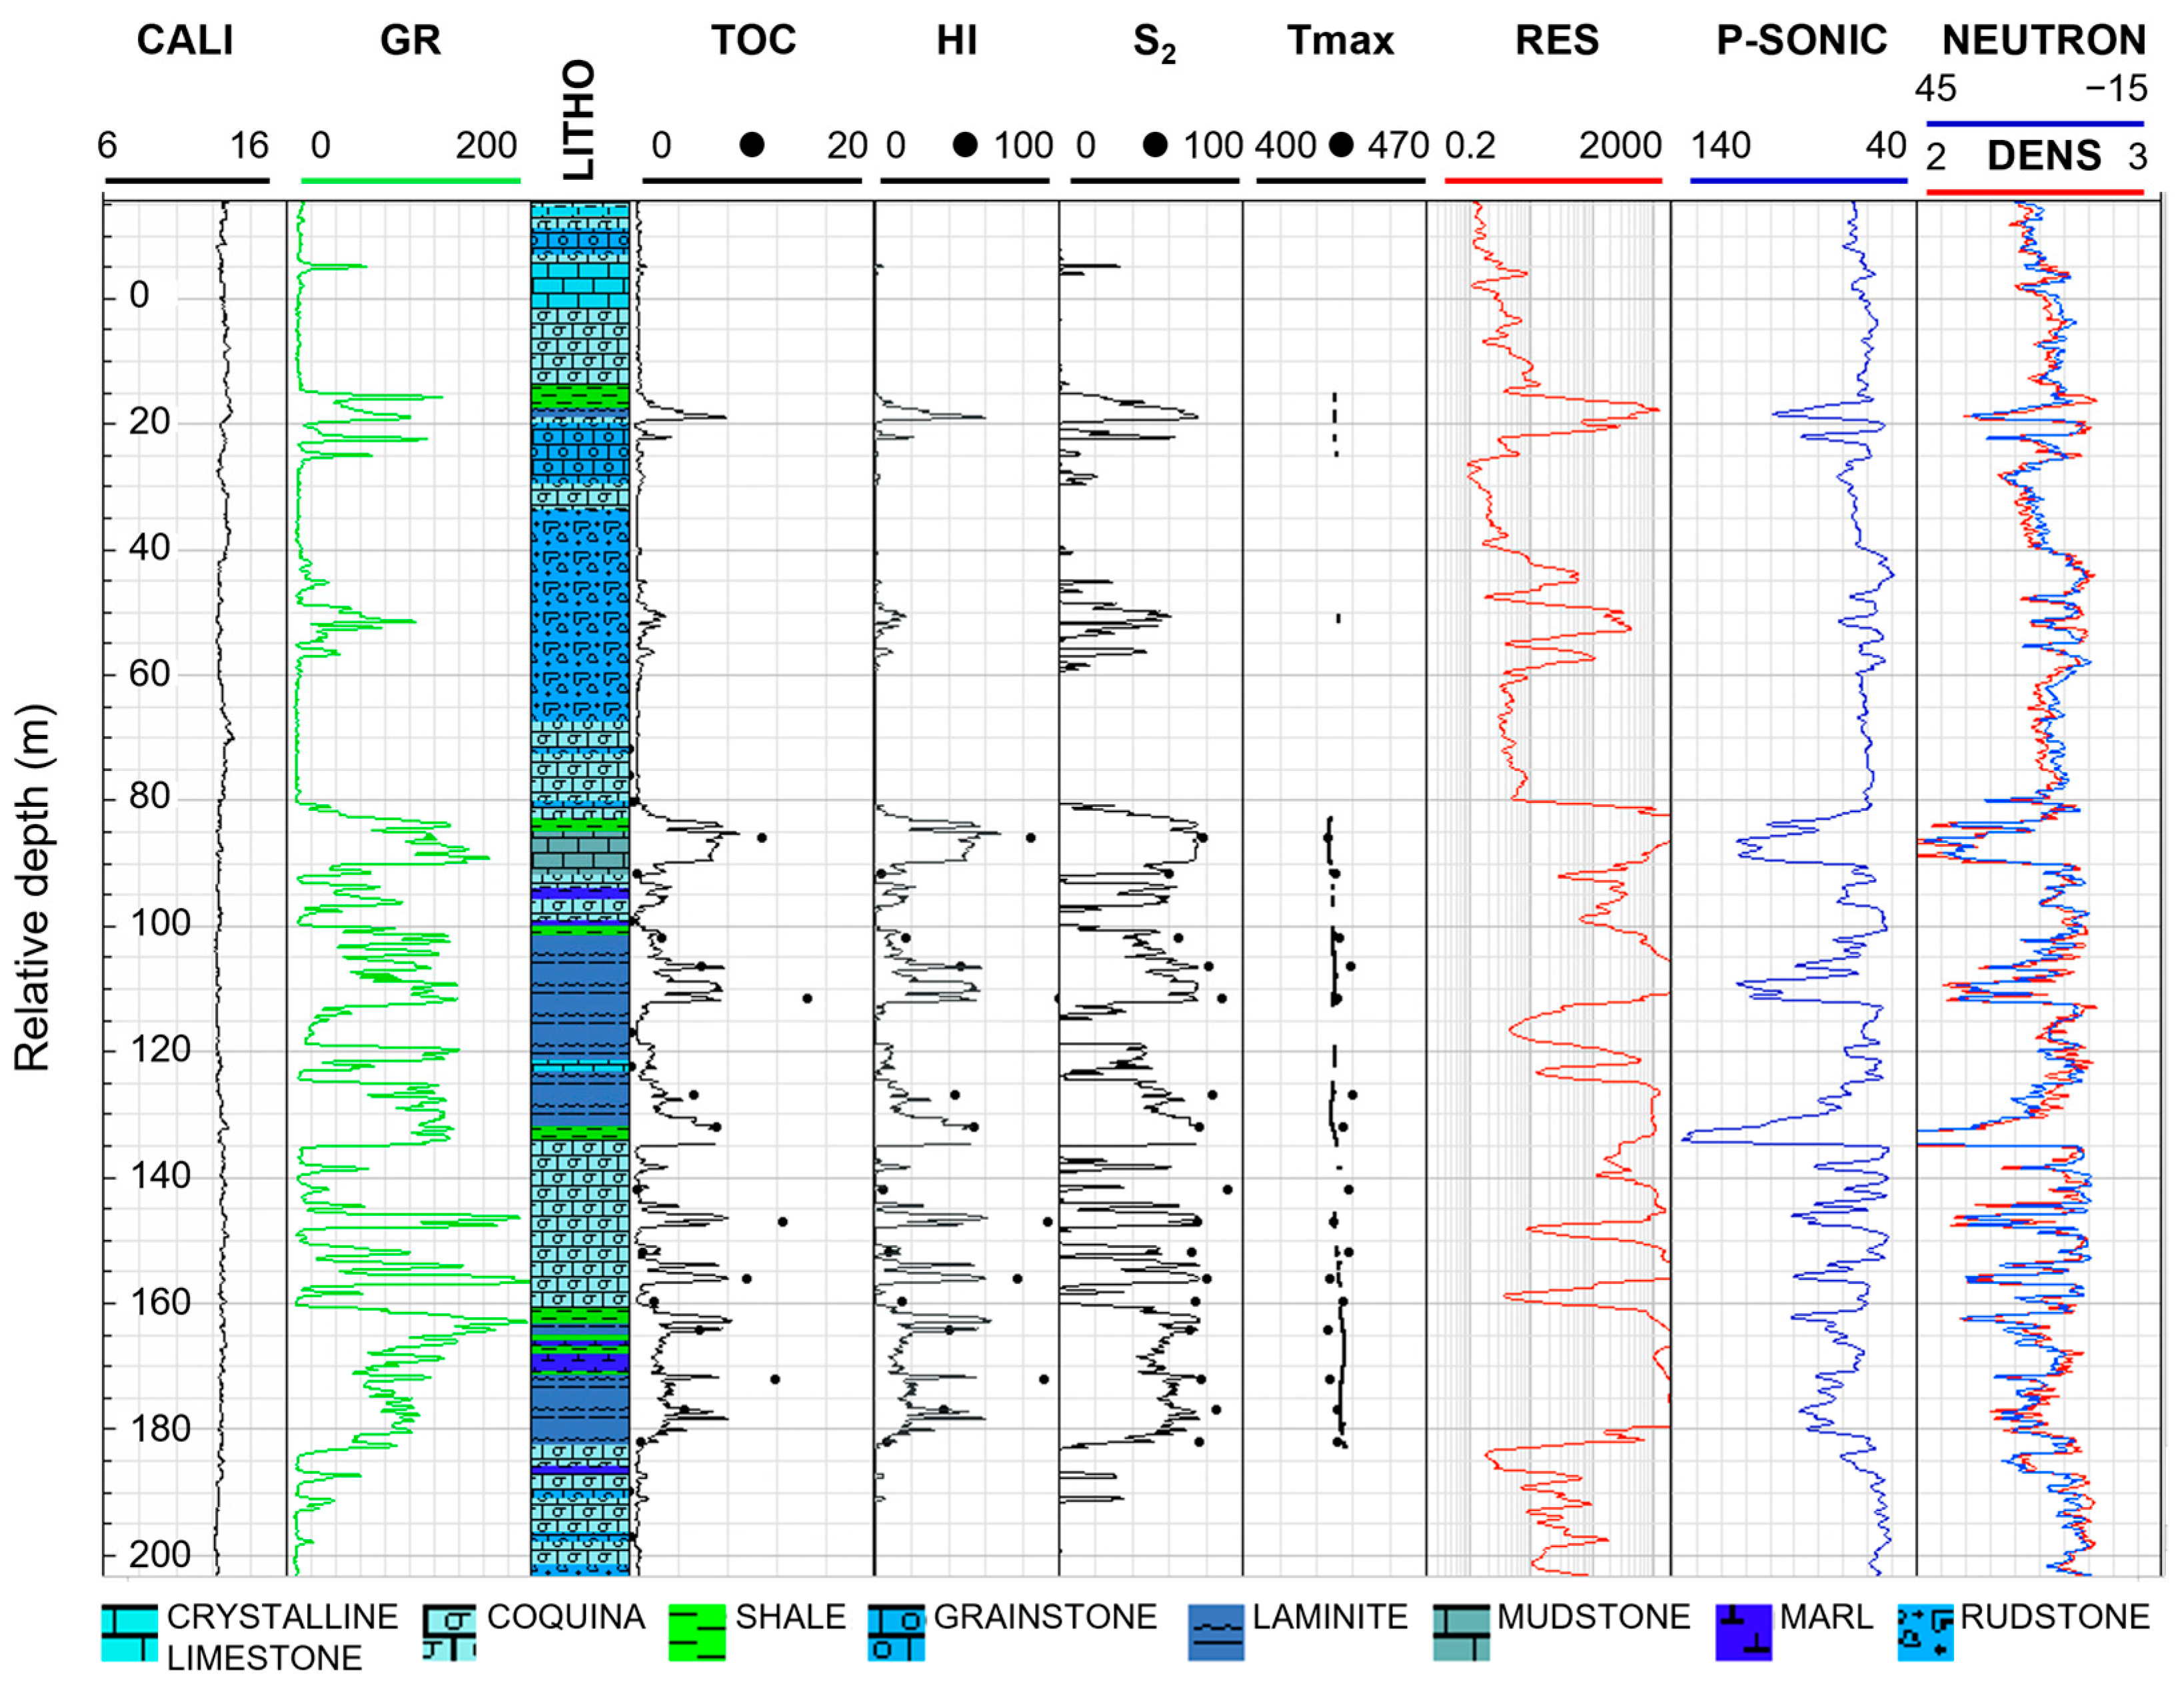
Task: Click the Coquina legend pattern icon
Action: pyautogui.click(x=449, y=1633)
